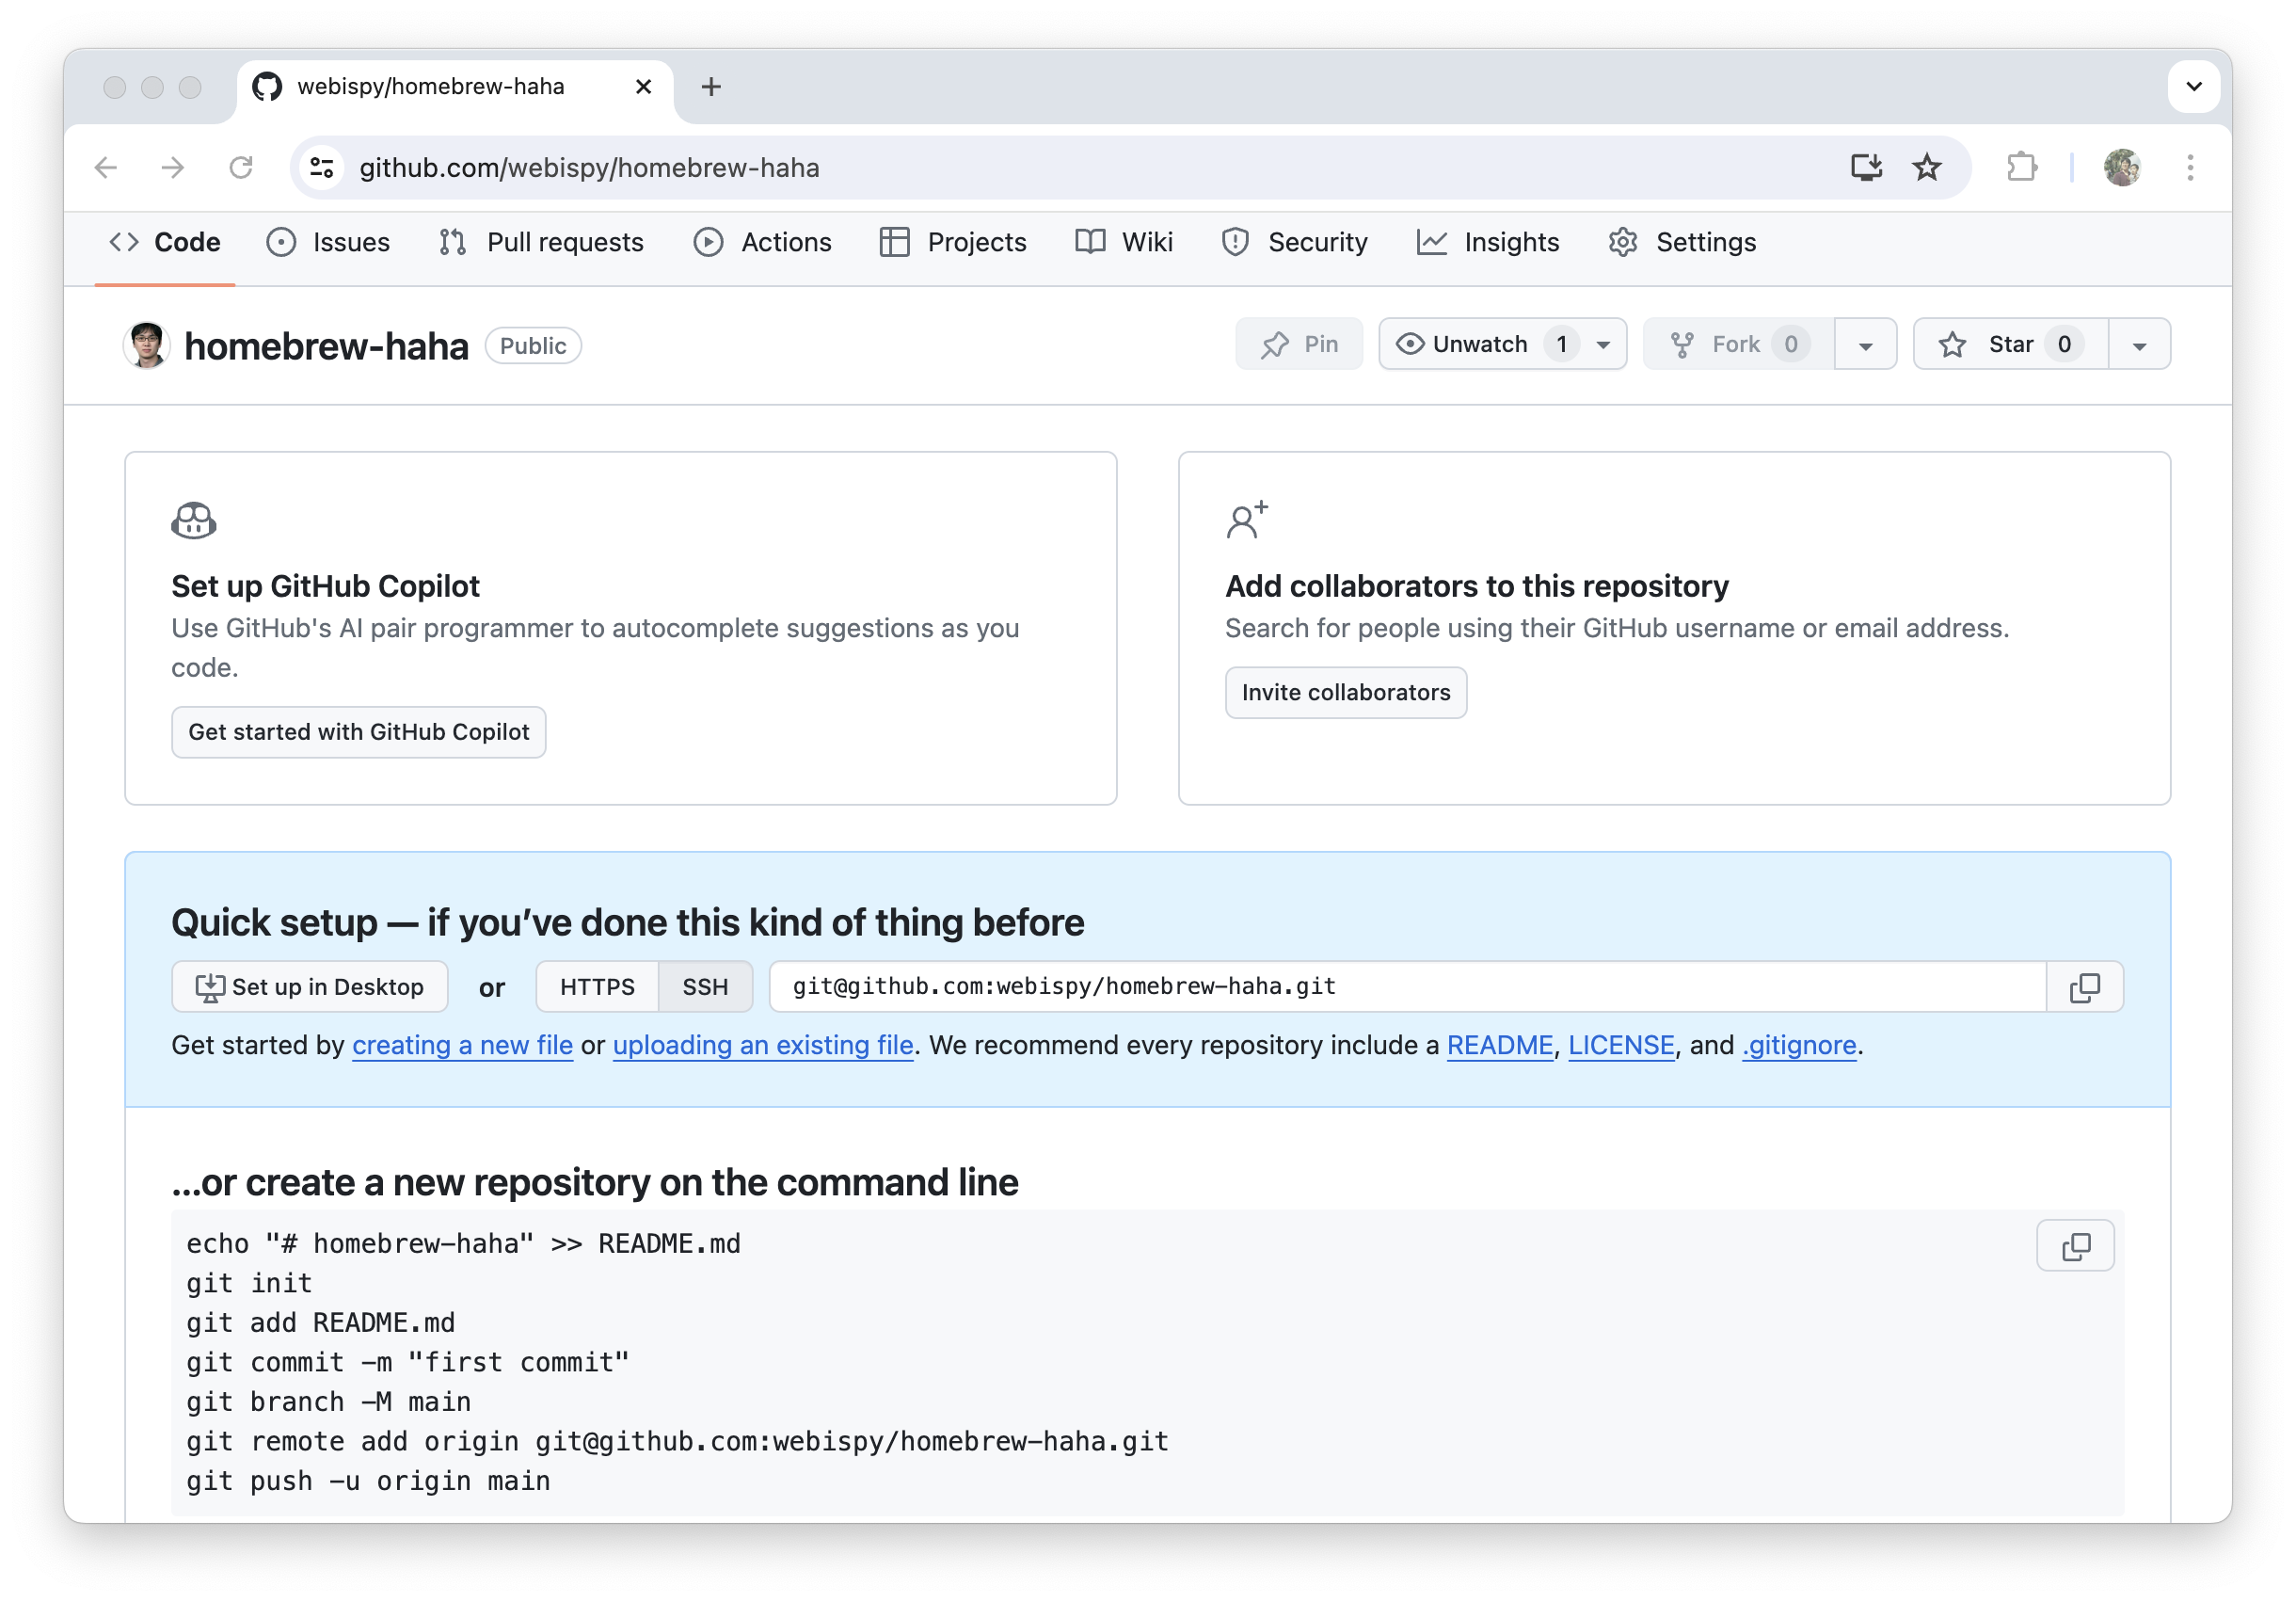Screen dimensions: 2296x1602
Task: Click the browser address bar URL
Action: click(x=589, y=167)
